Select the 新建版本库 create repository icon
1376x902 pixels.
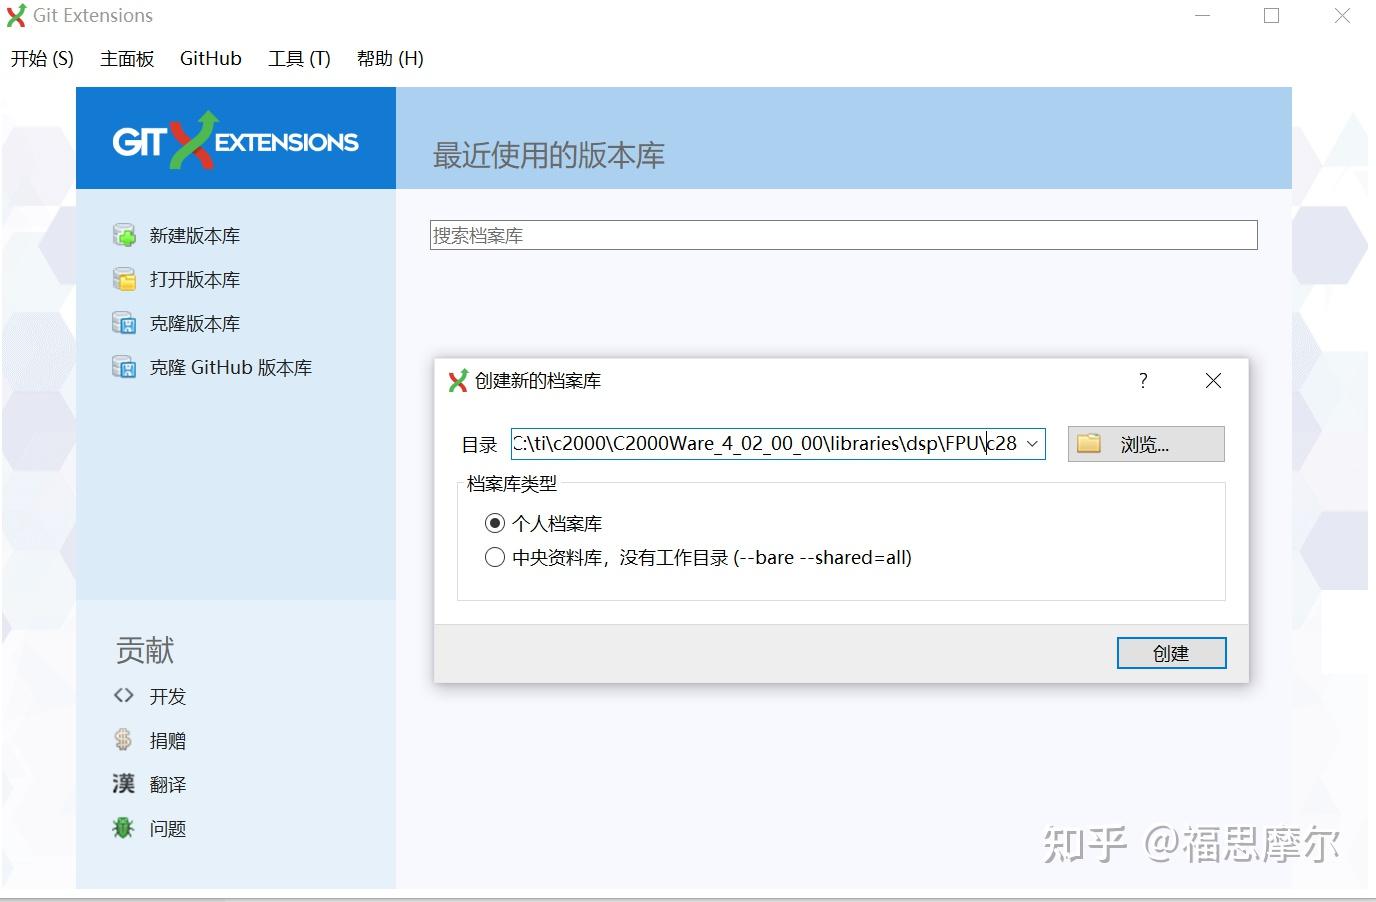(124, 234)
